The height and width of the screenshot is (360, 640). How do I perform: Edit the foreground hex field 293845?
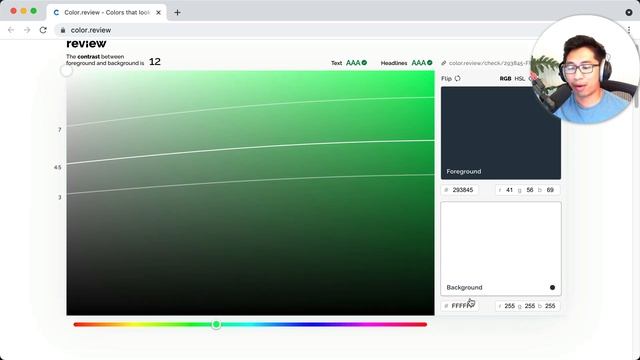point(460,190)
